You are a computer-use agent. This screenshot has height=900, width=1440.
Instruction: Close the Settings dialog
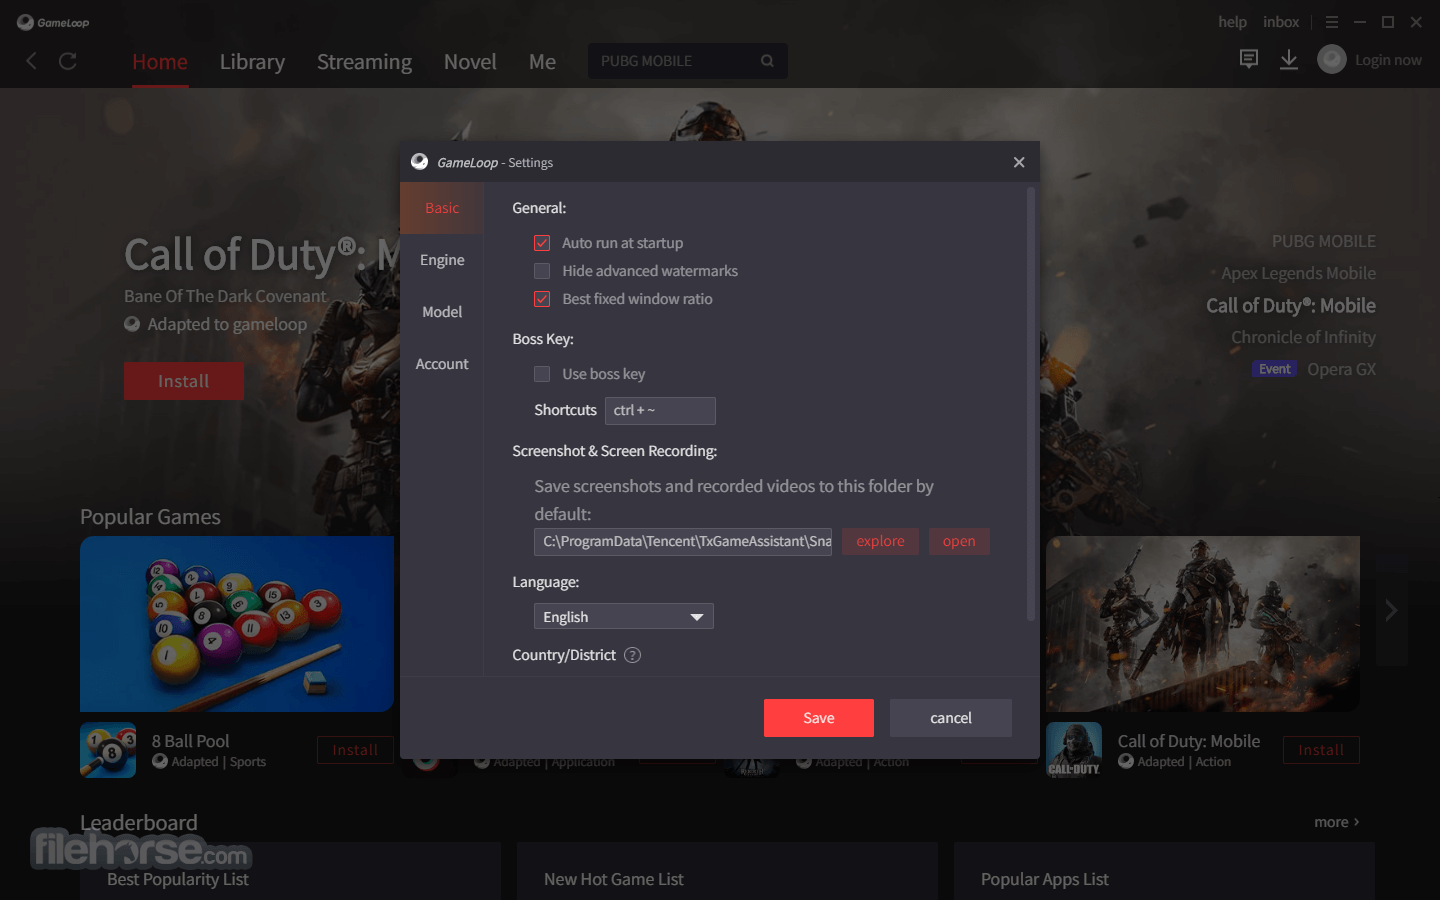pos(1019,162)
